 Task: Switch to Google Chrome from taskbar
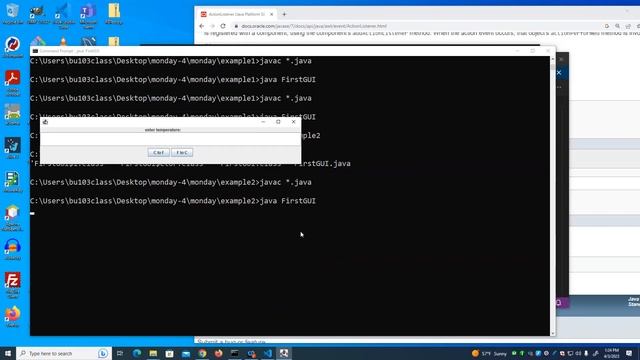click(x=202, y=353)
